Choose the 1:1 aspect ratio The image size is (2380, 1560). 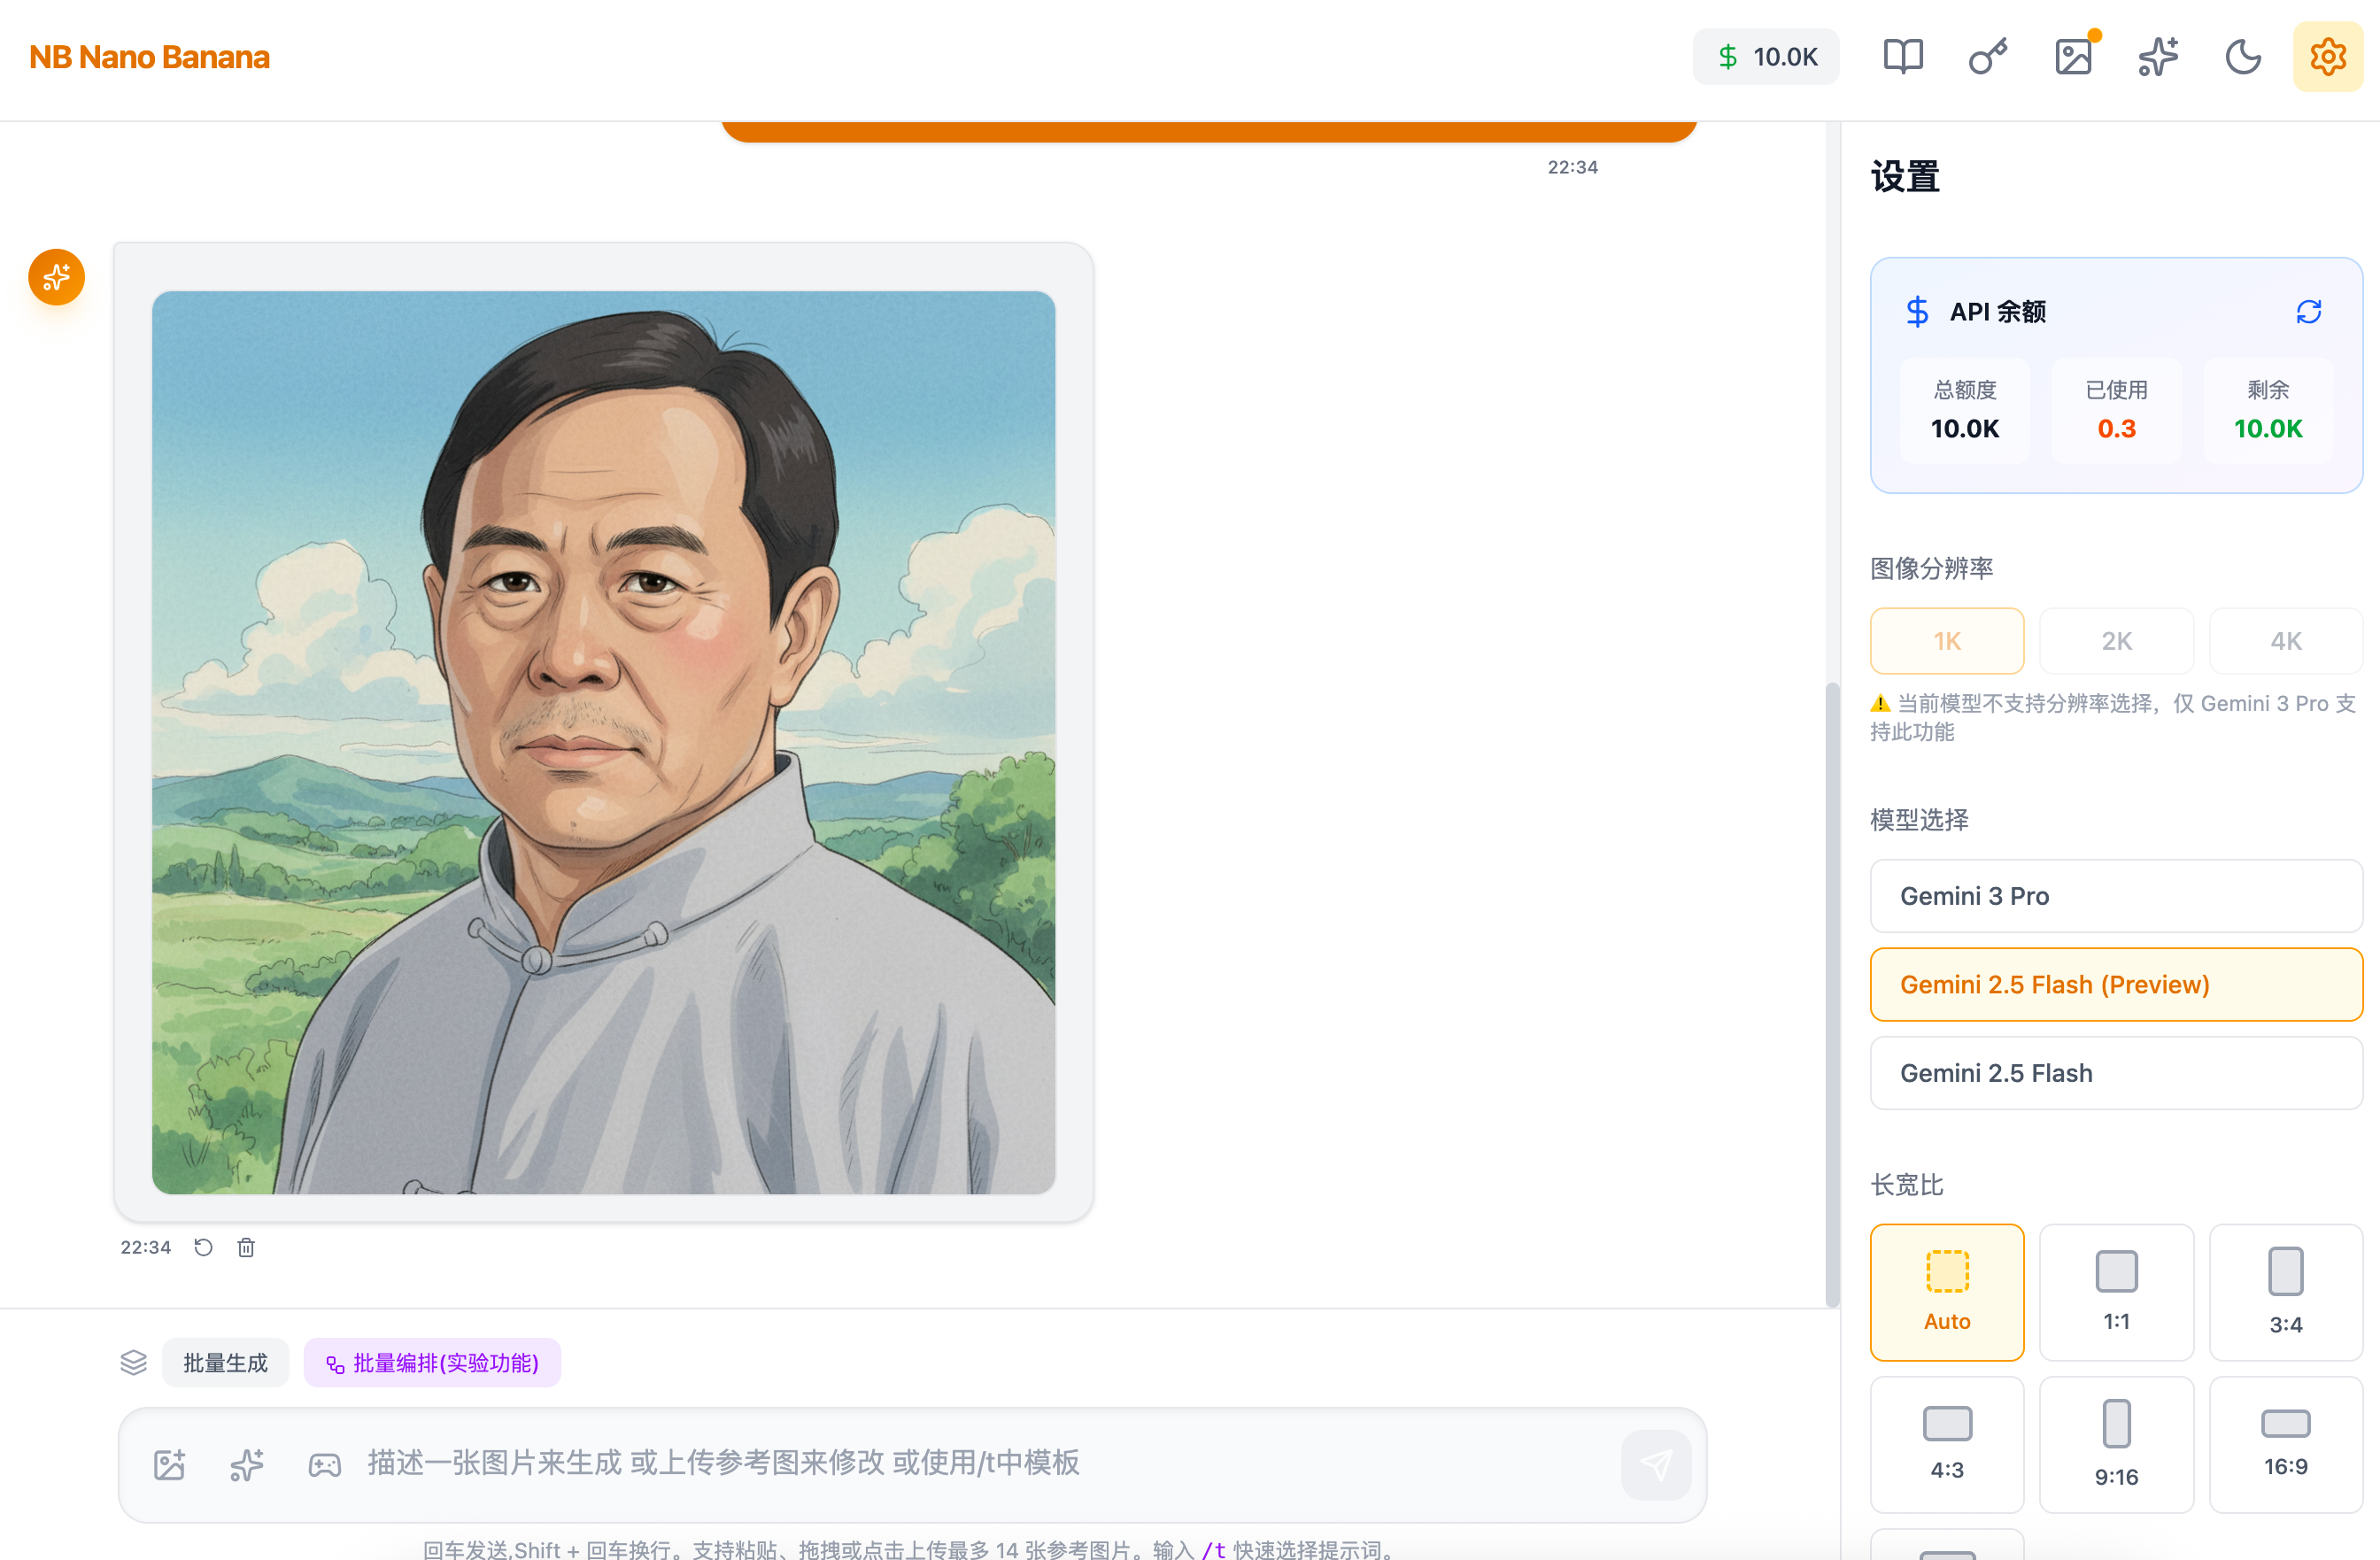pos(2116,1291)
